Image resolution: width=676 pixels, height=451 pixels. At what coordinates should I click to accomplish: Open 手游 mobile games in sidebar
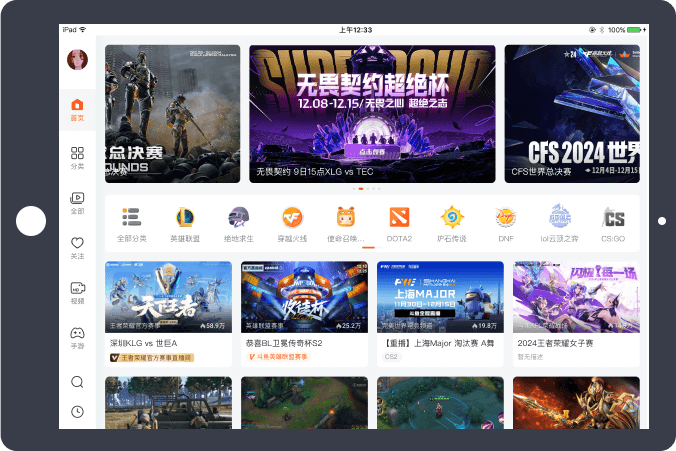point(77,337)
